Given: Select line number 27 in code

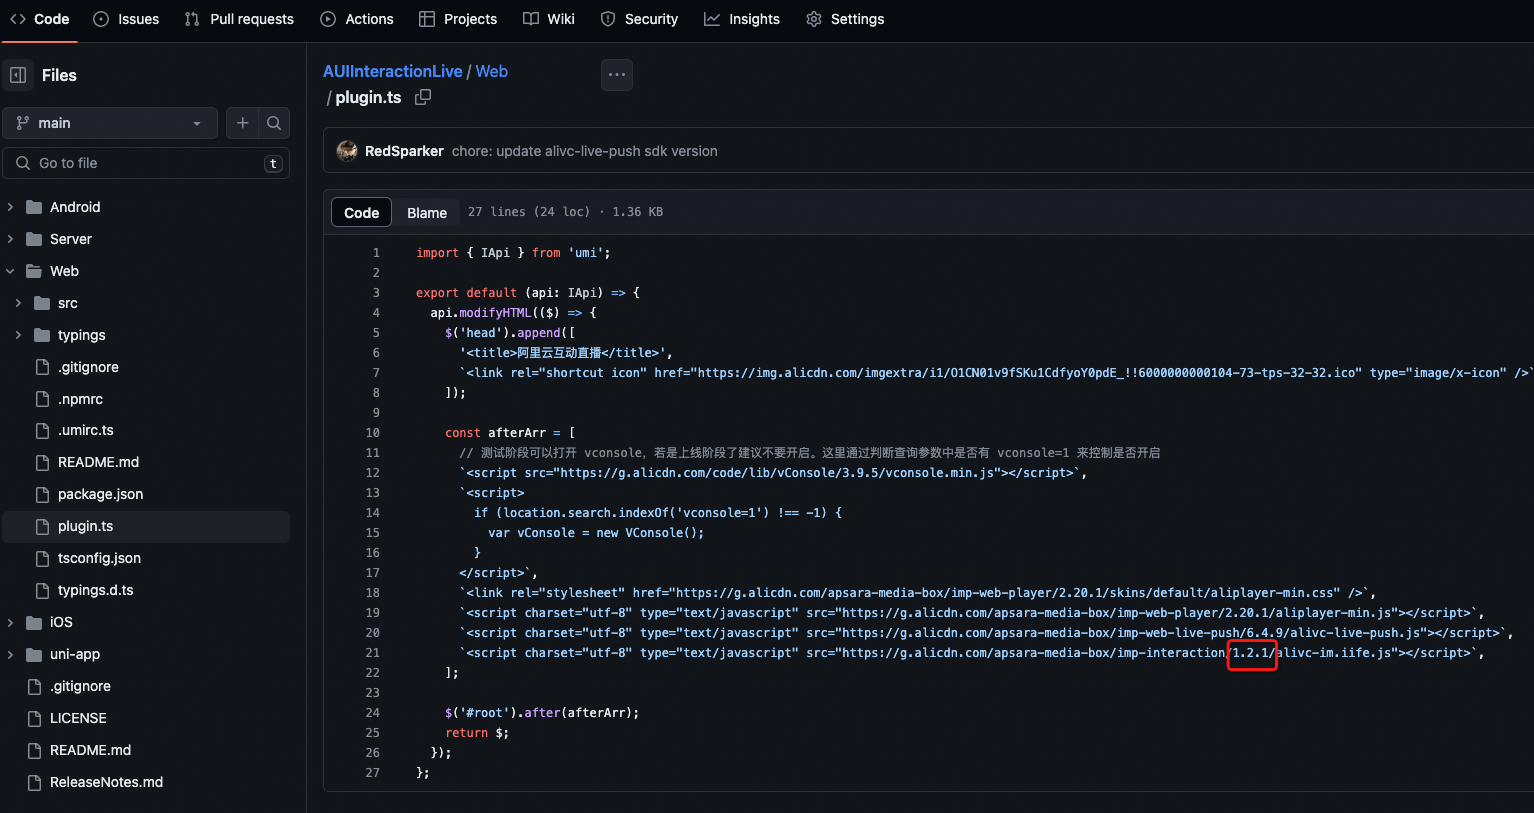Looking at the screenshot, I should [372, 773].
